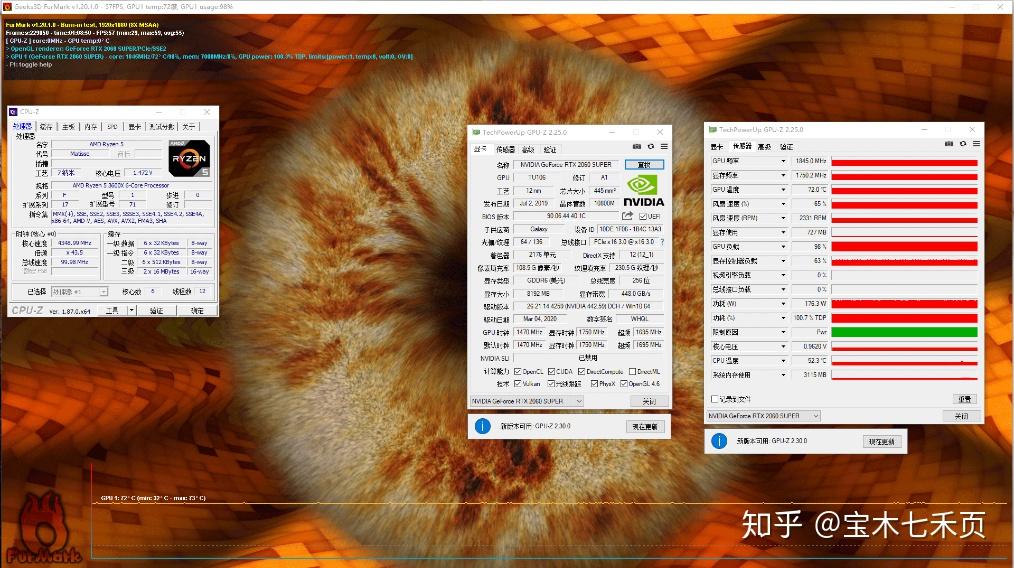Click GPU load red sensor graph
The image size is (1014, 568).
pyautogui.click(x=904, y=246)
